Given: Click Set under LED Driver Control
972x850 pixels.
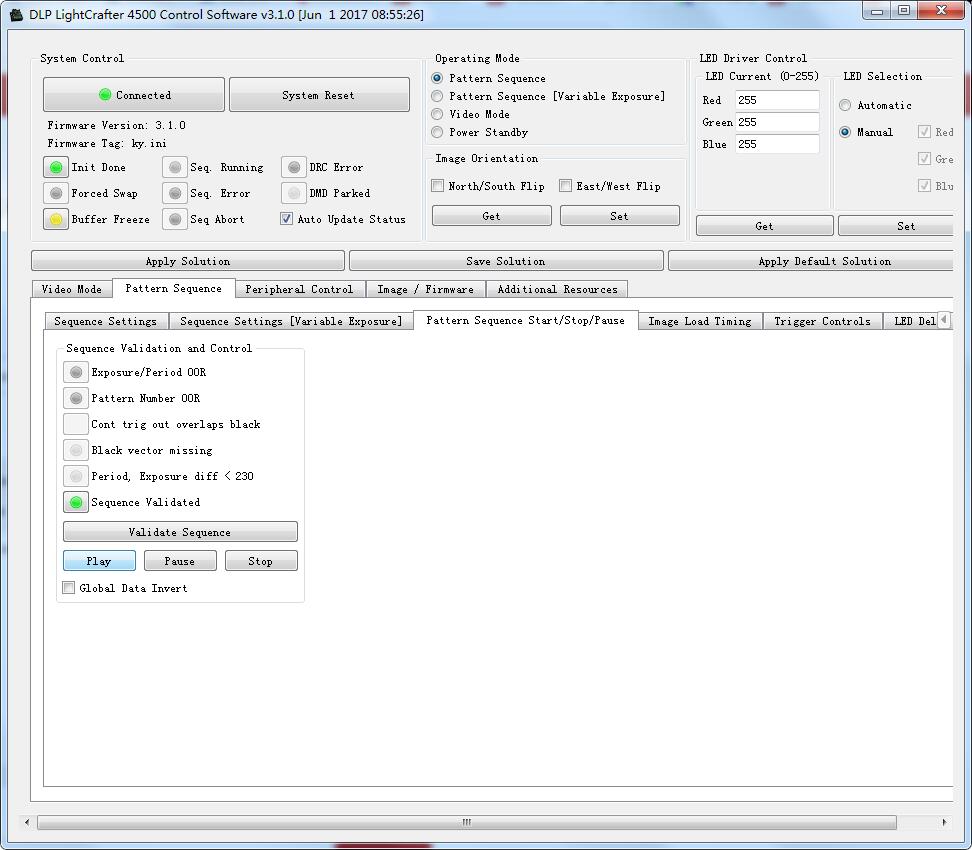Looking at the screenshot, I should coord(896,226).
